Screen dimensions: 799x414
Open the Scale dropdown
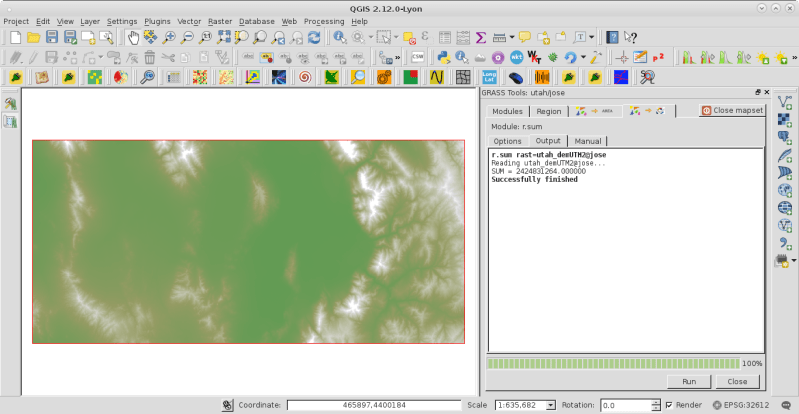click(x=551, y=405)
